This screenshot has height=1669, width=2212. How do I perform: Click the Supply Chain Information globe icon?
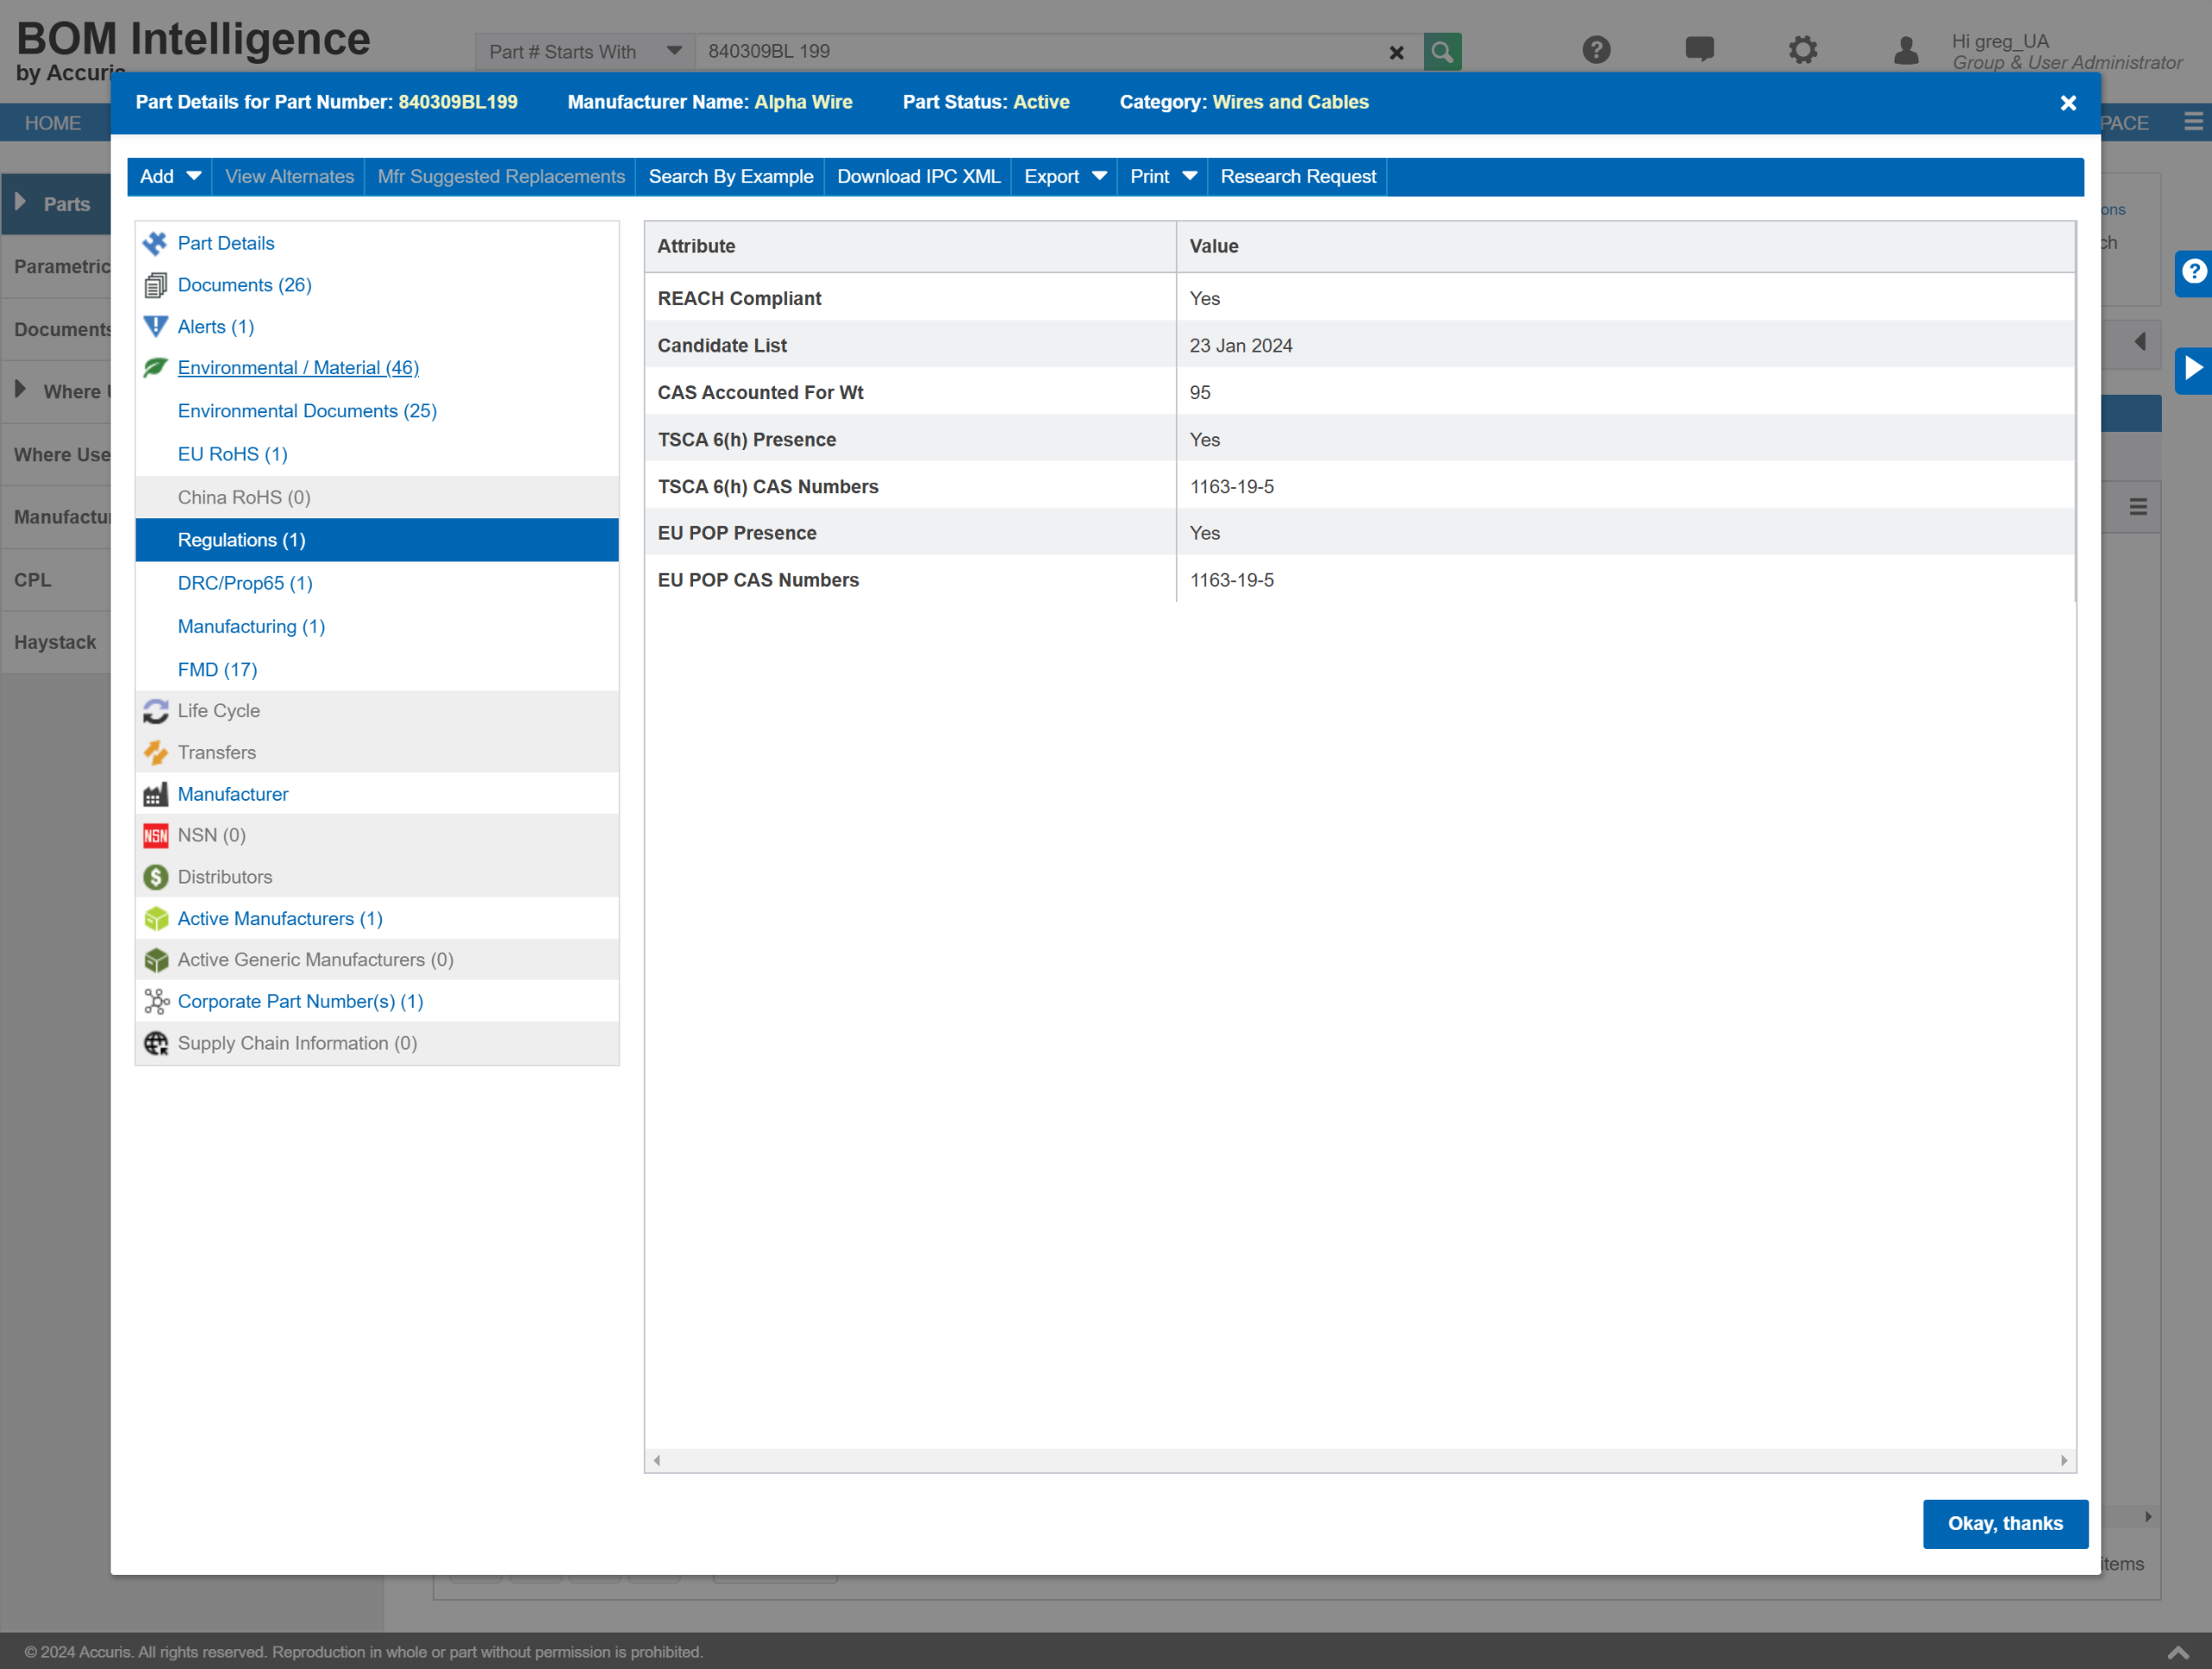[x=155, y=1043]
